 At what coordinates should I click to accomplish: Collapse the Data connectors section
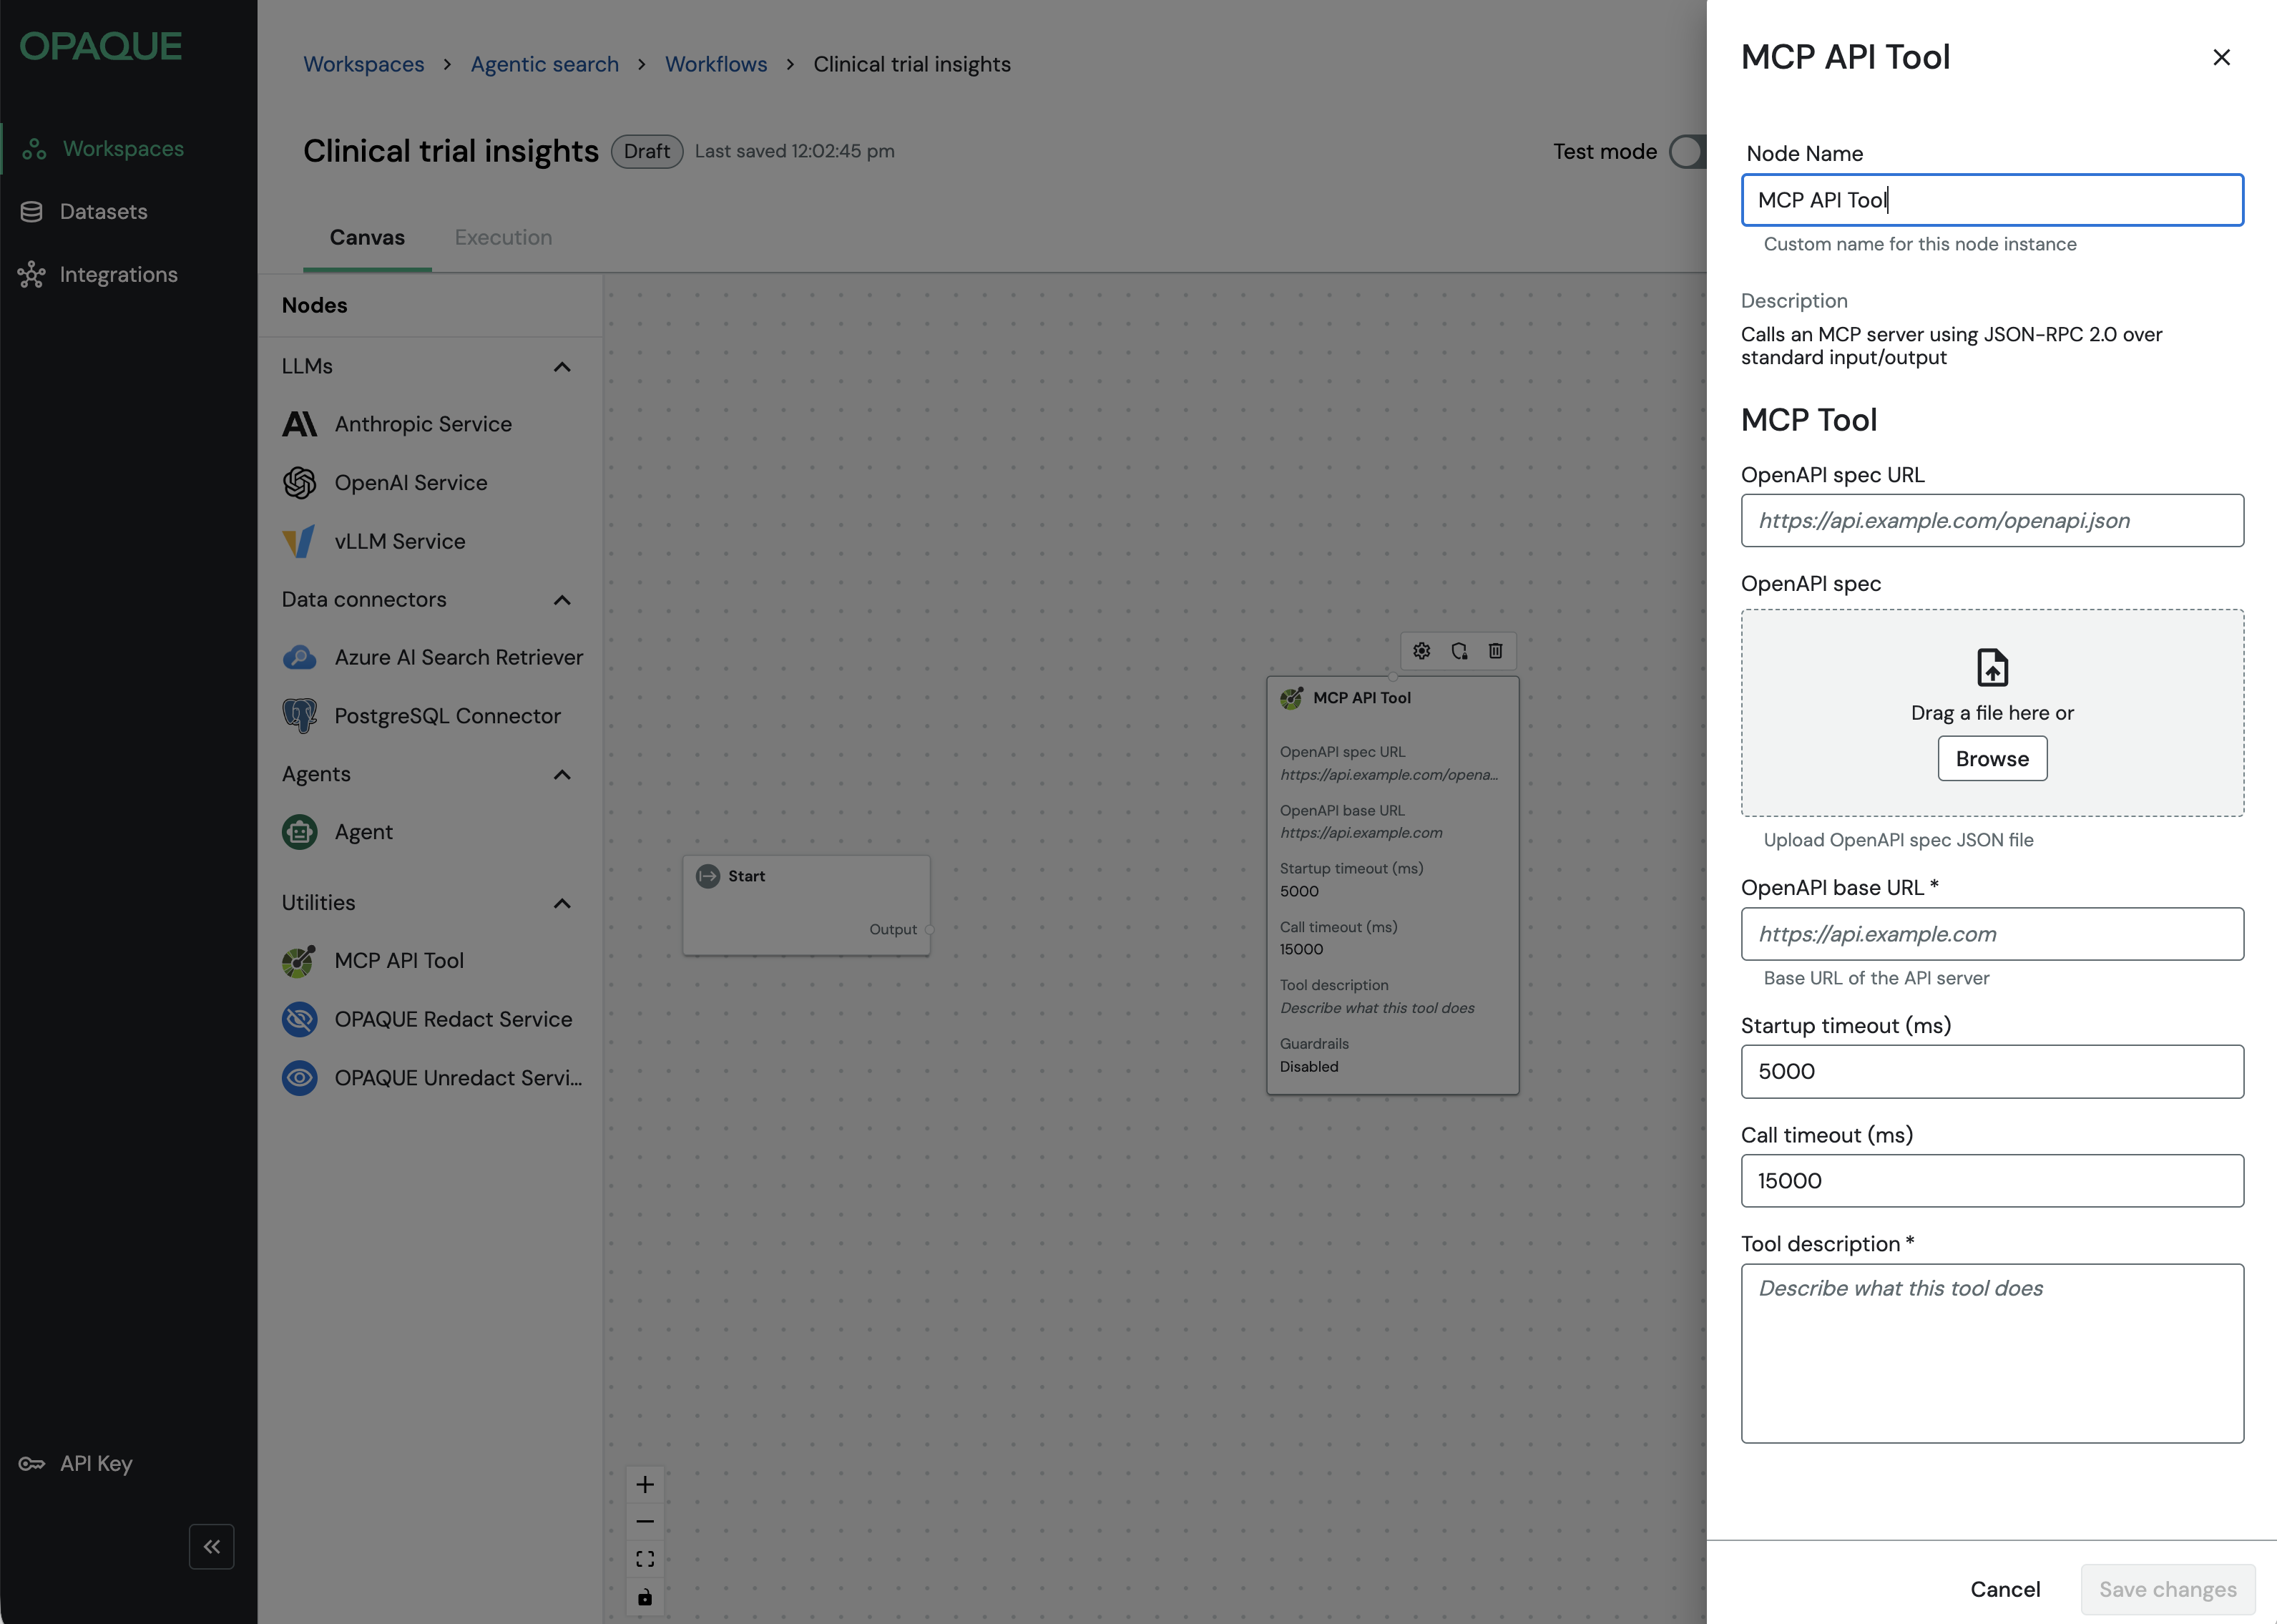pos(562,600)
